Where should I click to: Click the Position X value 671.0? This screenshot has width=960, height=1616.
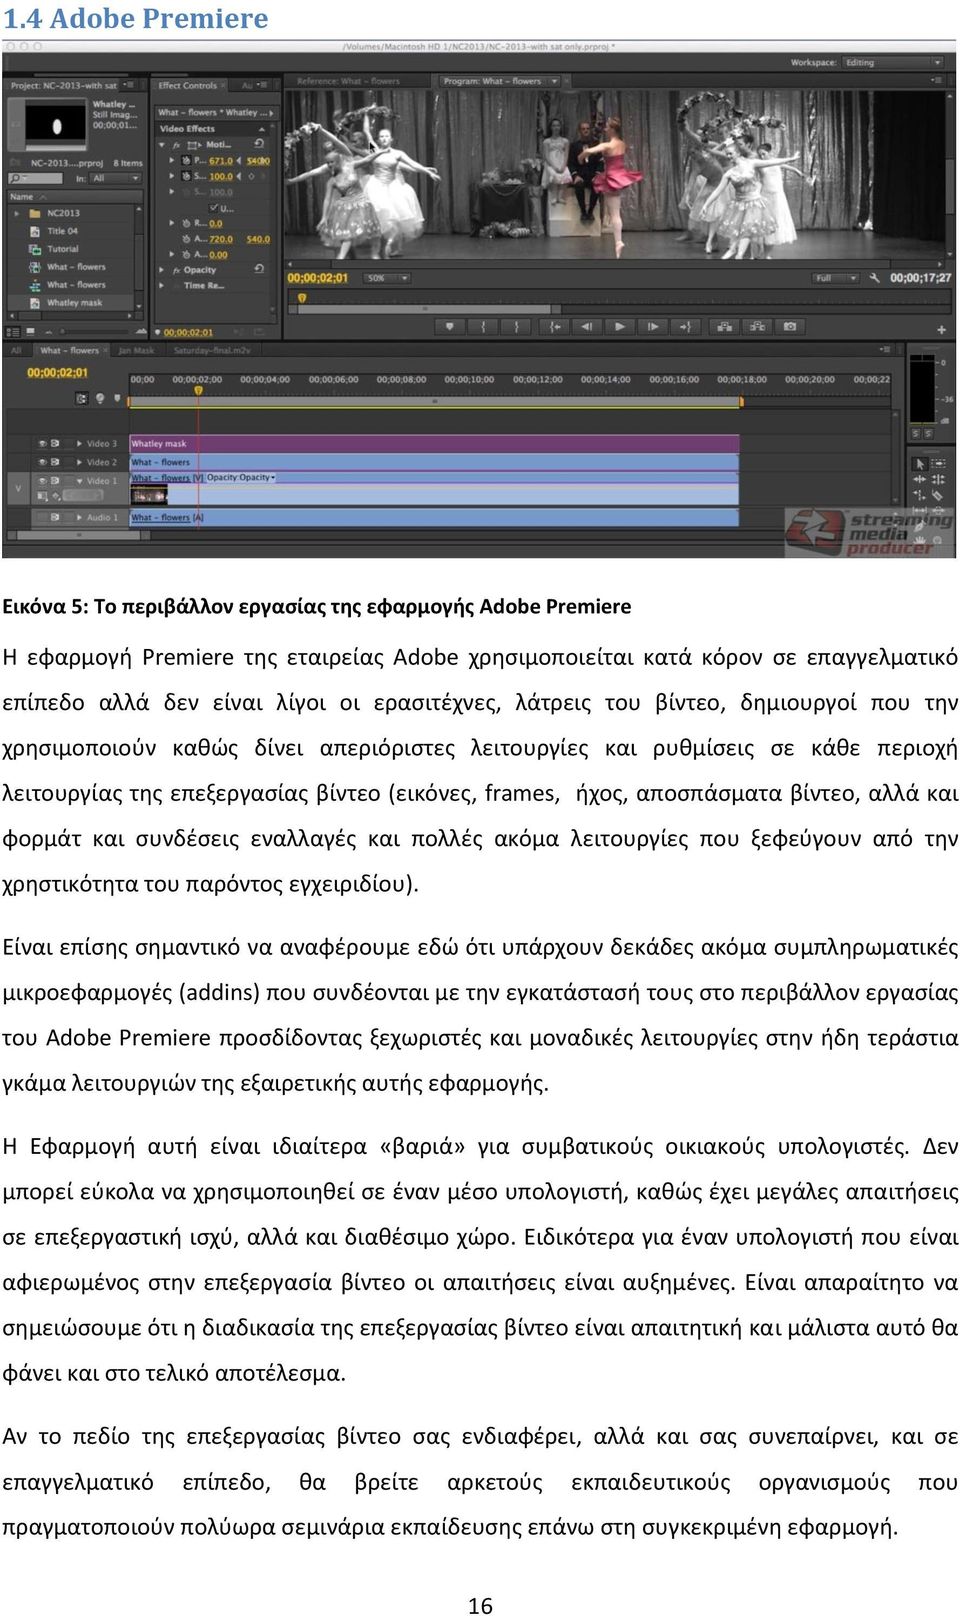[x=221, y=160]
